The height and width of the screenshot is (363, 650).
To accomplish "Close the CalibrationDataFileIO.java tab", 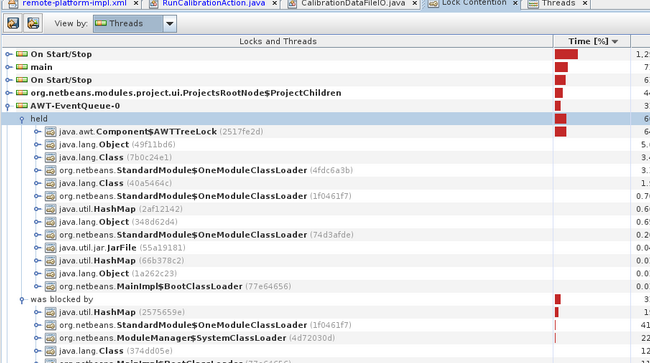I will 415,3.
